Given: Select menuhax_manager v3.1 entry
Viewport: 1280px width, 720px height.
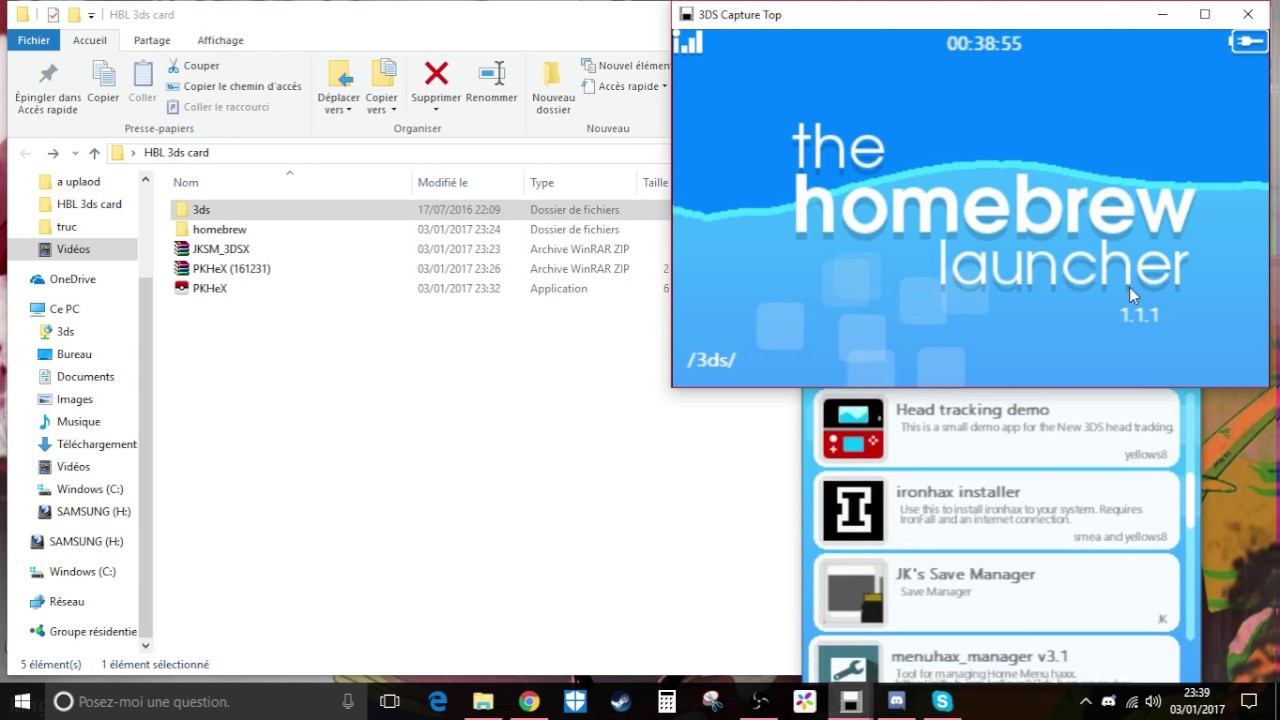Looking at the screenshot, I should (x=996, y=661).
